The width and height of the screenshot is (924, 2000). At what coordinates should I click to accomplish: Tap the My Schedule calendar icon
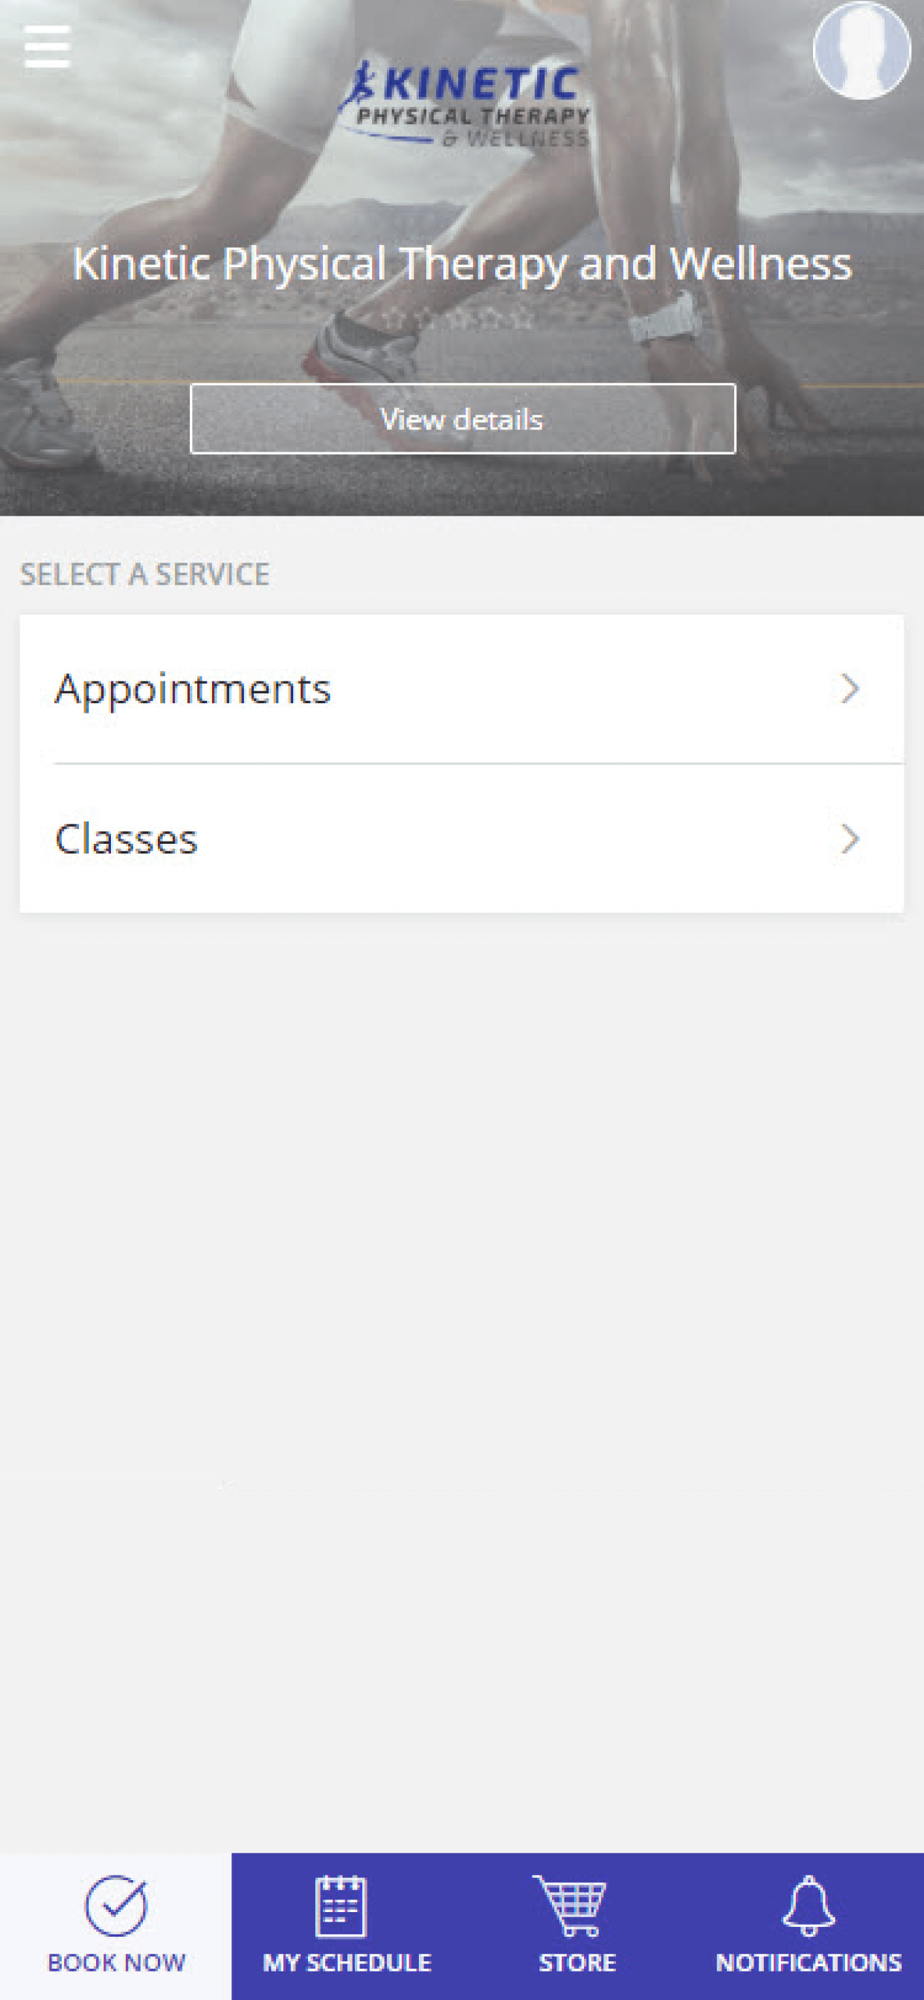point(341,1906)
